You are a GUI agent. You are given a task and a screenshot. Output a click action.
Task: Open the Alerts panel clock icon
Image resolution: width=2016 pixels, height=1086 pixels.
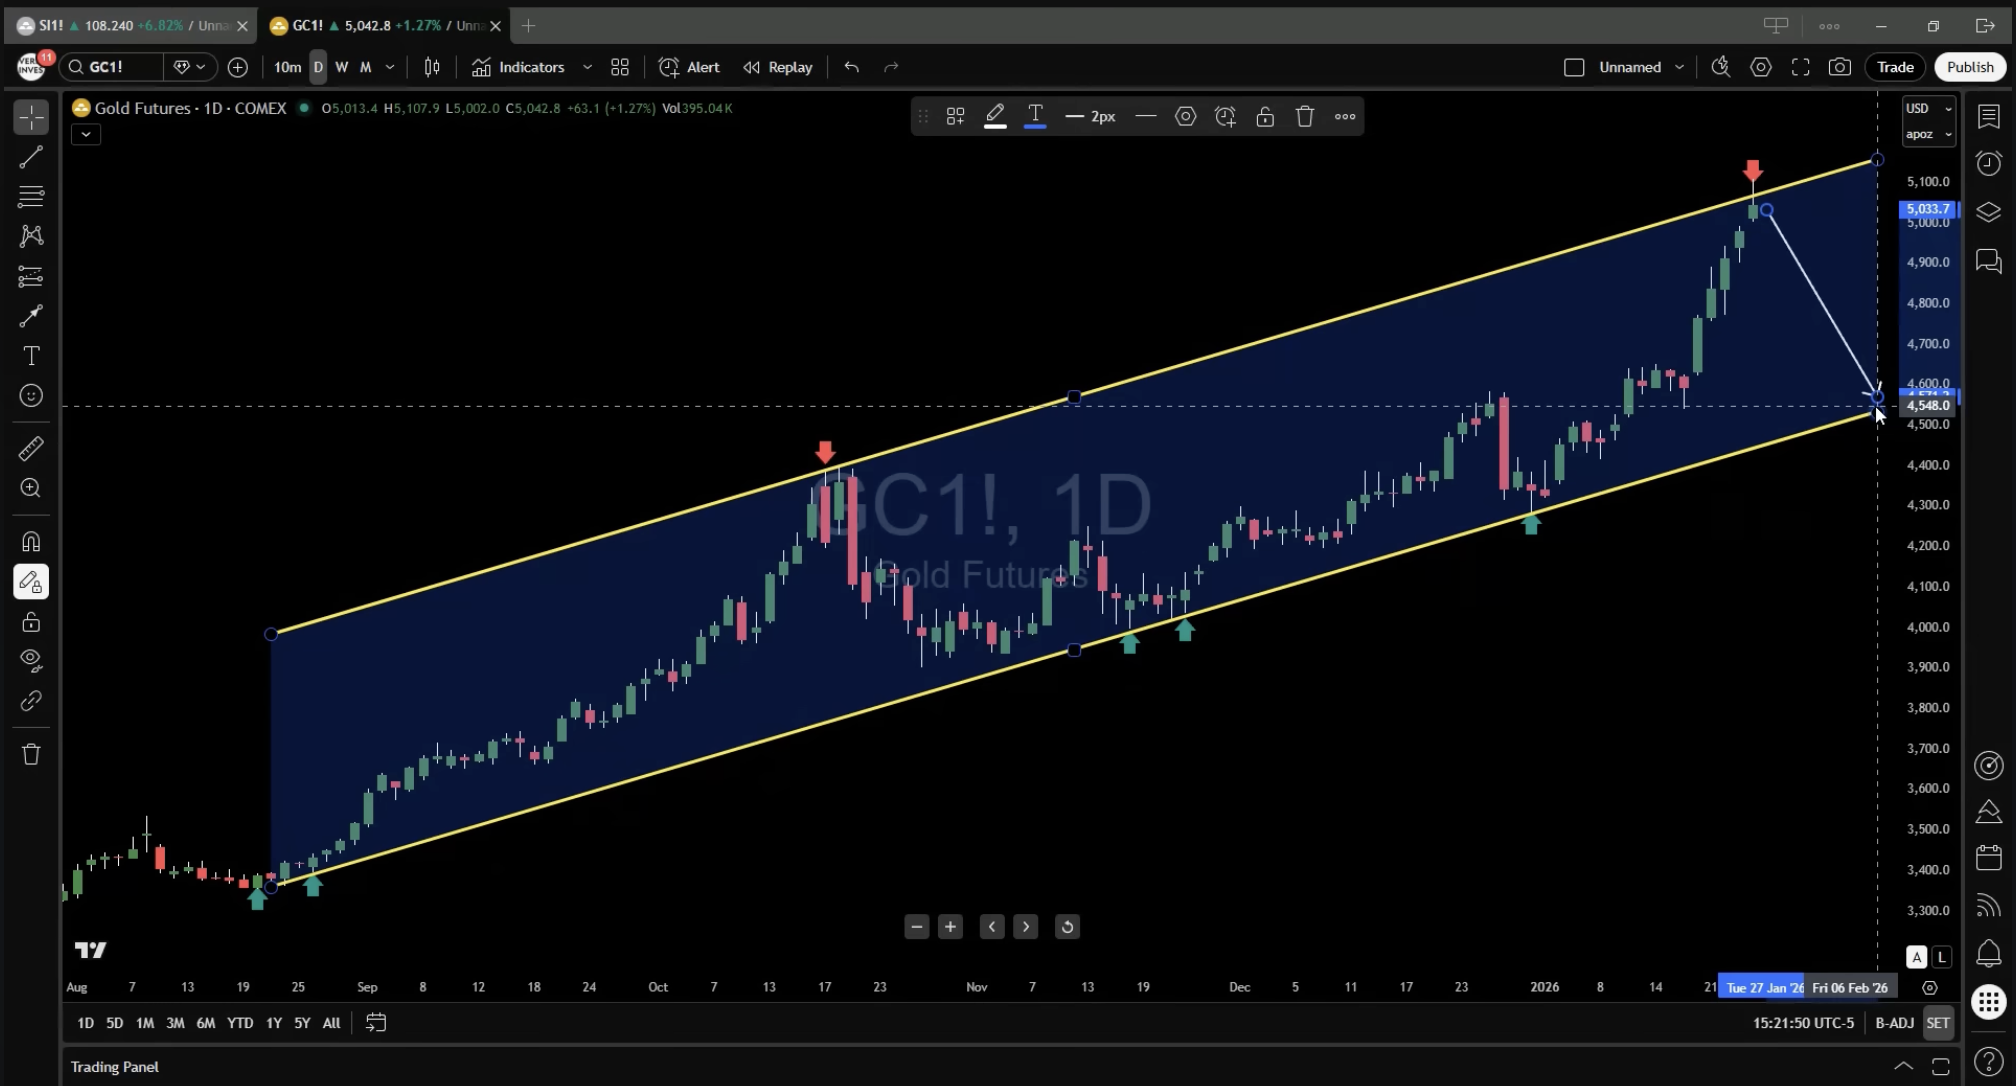tap(1989, 163)
